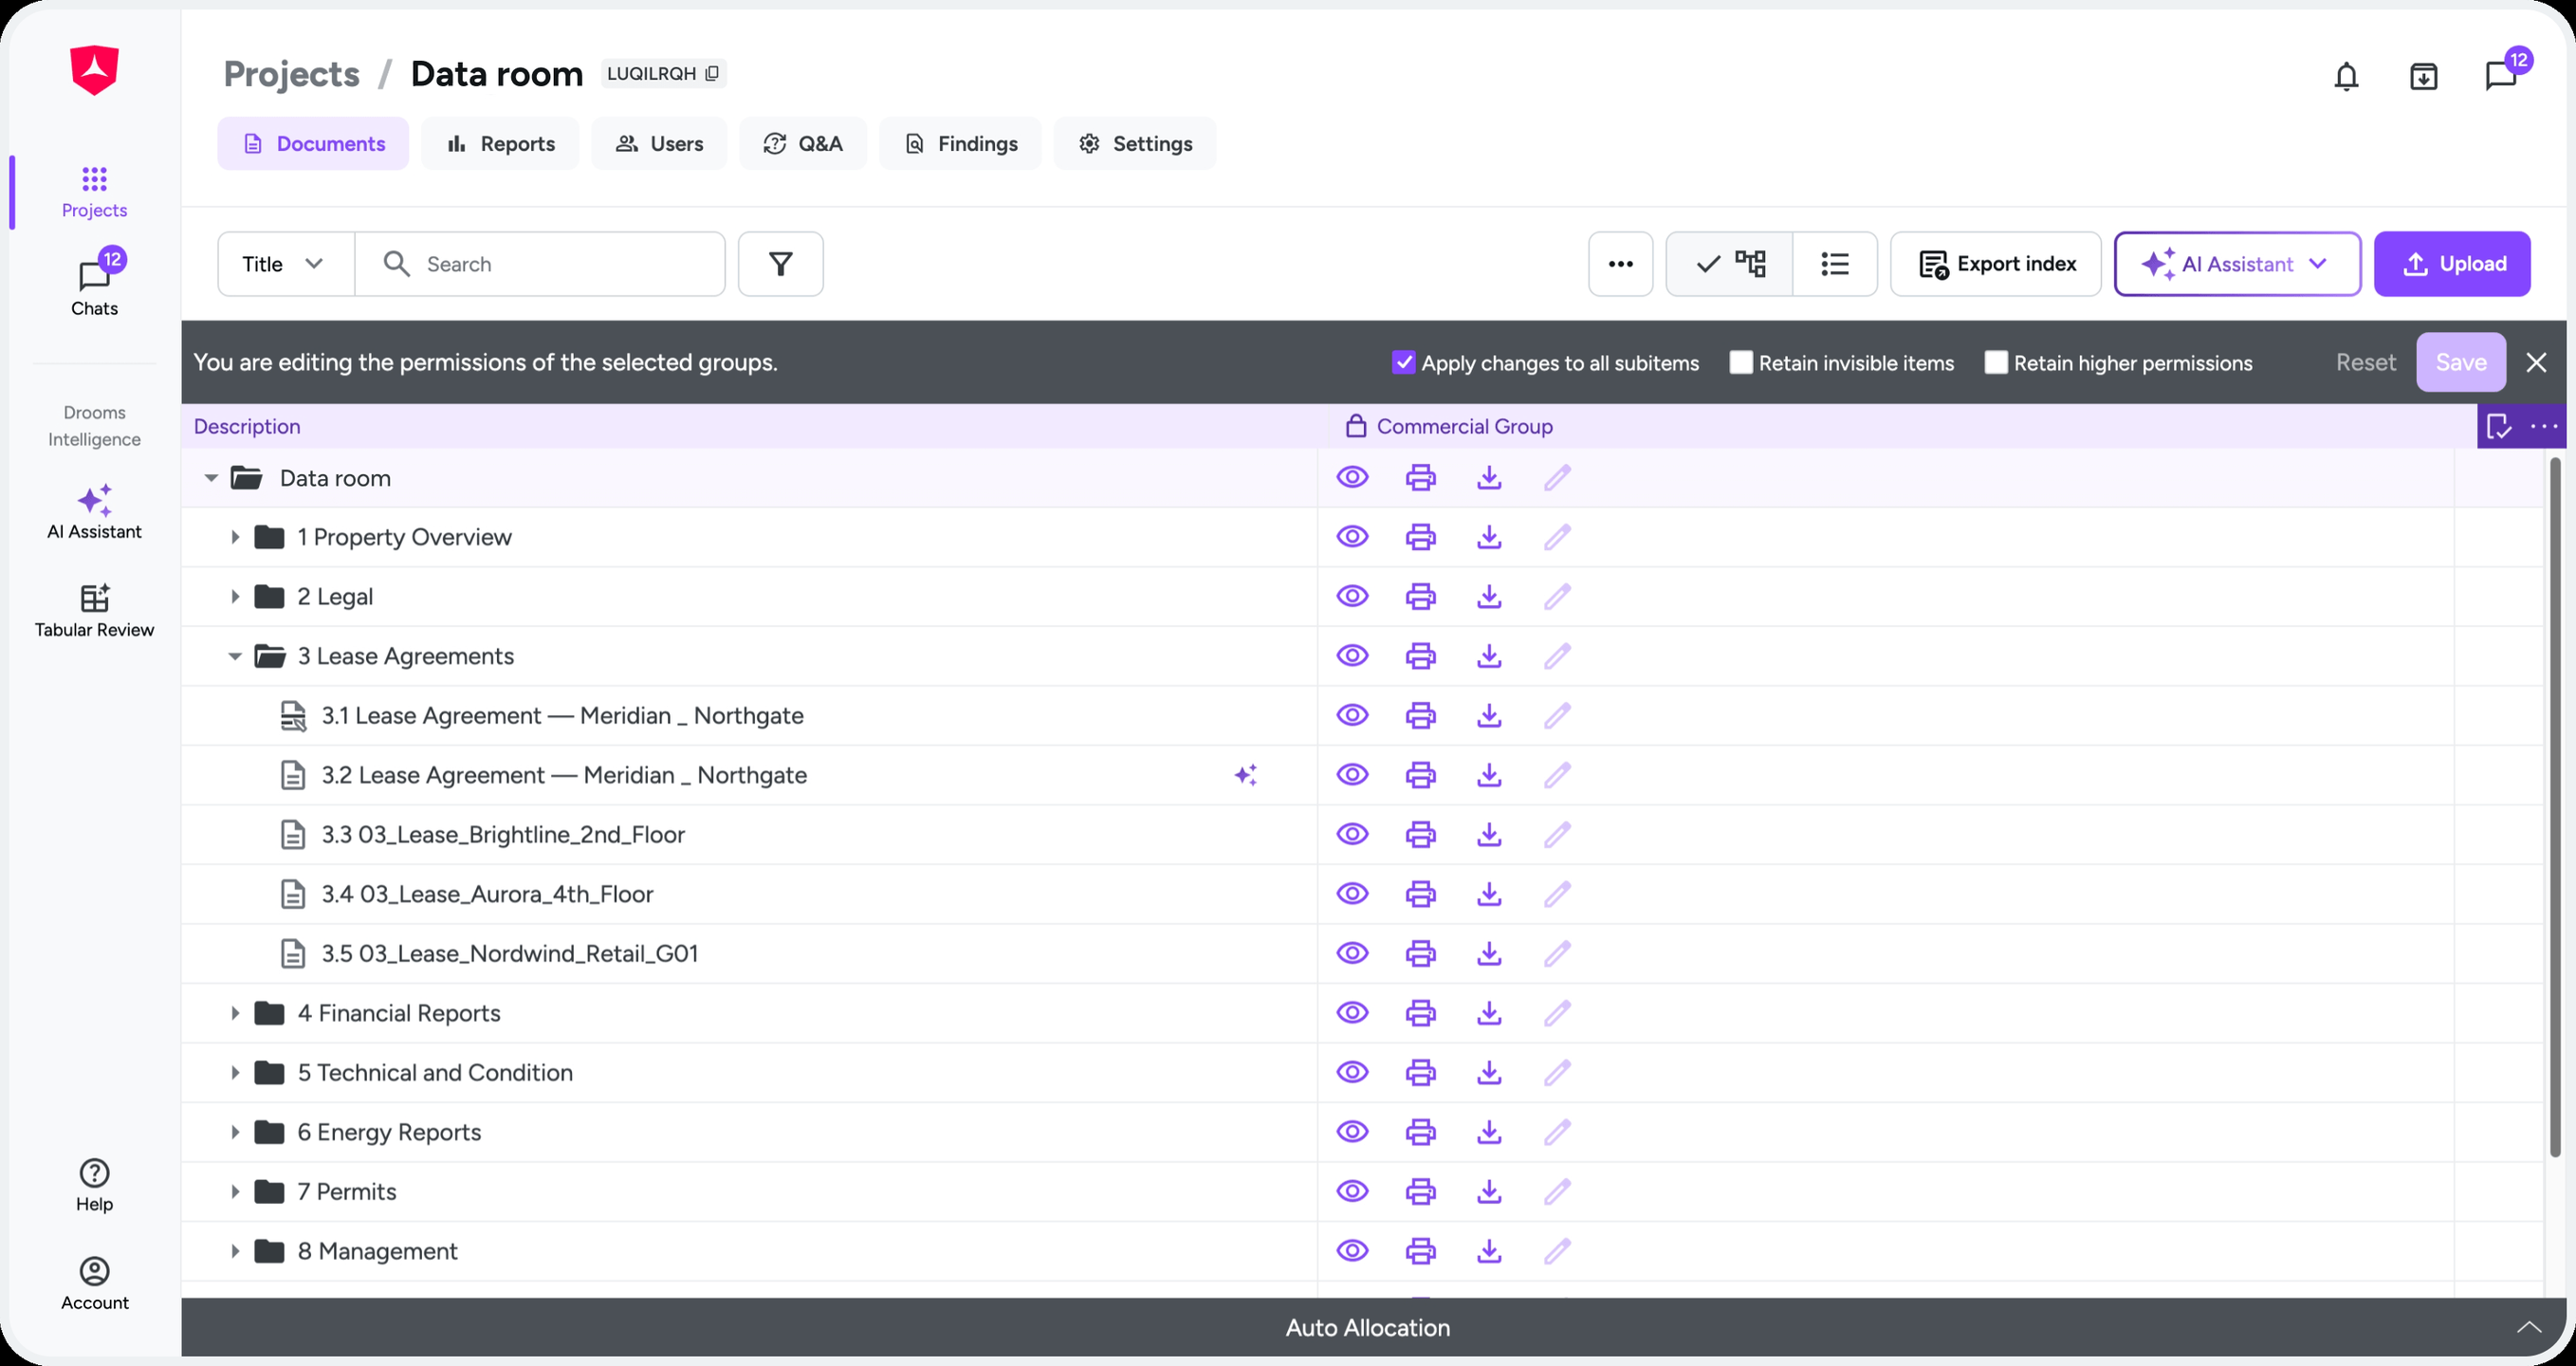Open the downloads inbox icon in header

click(x=2423, y=76)
